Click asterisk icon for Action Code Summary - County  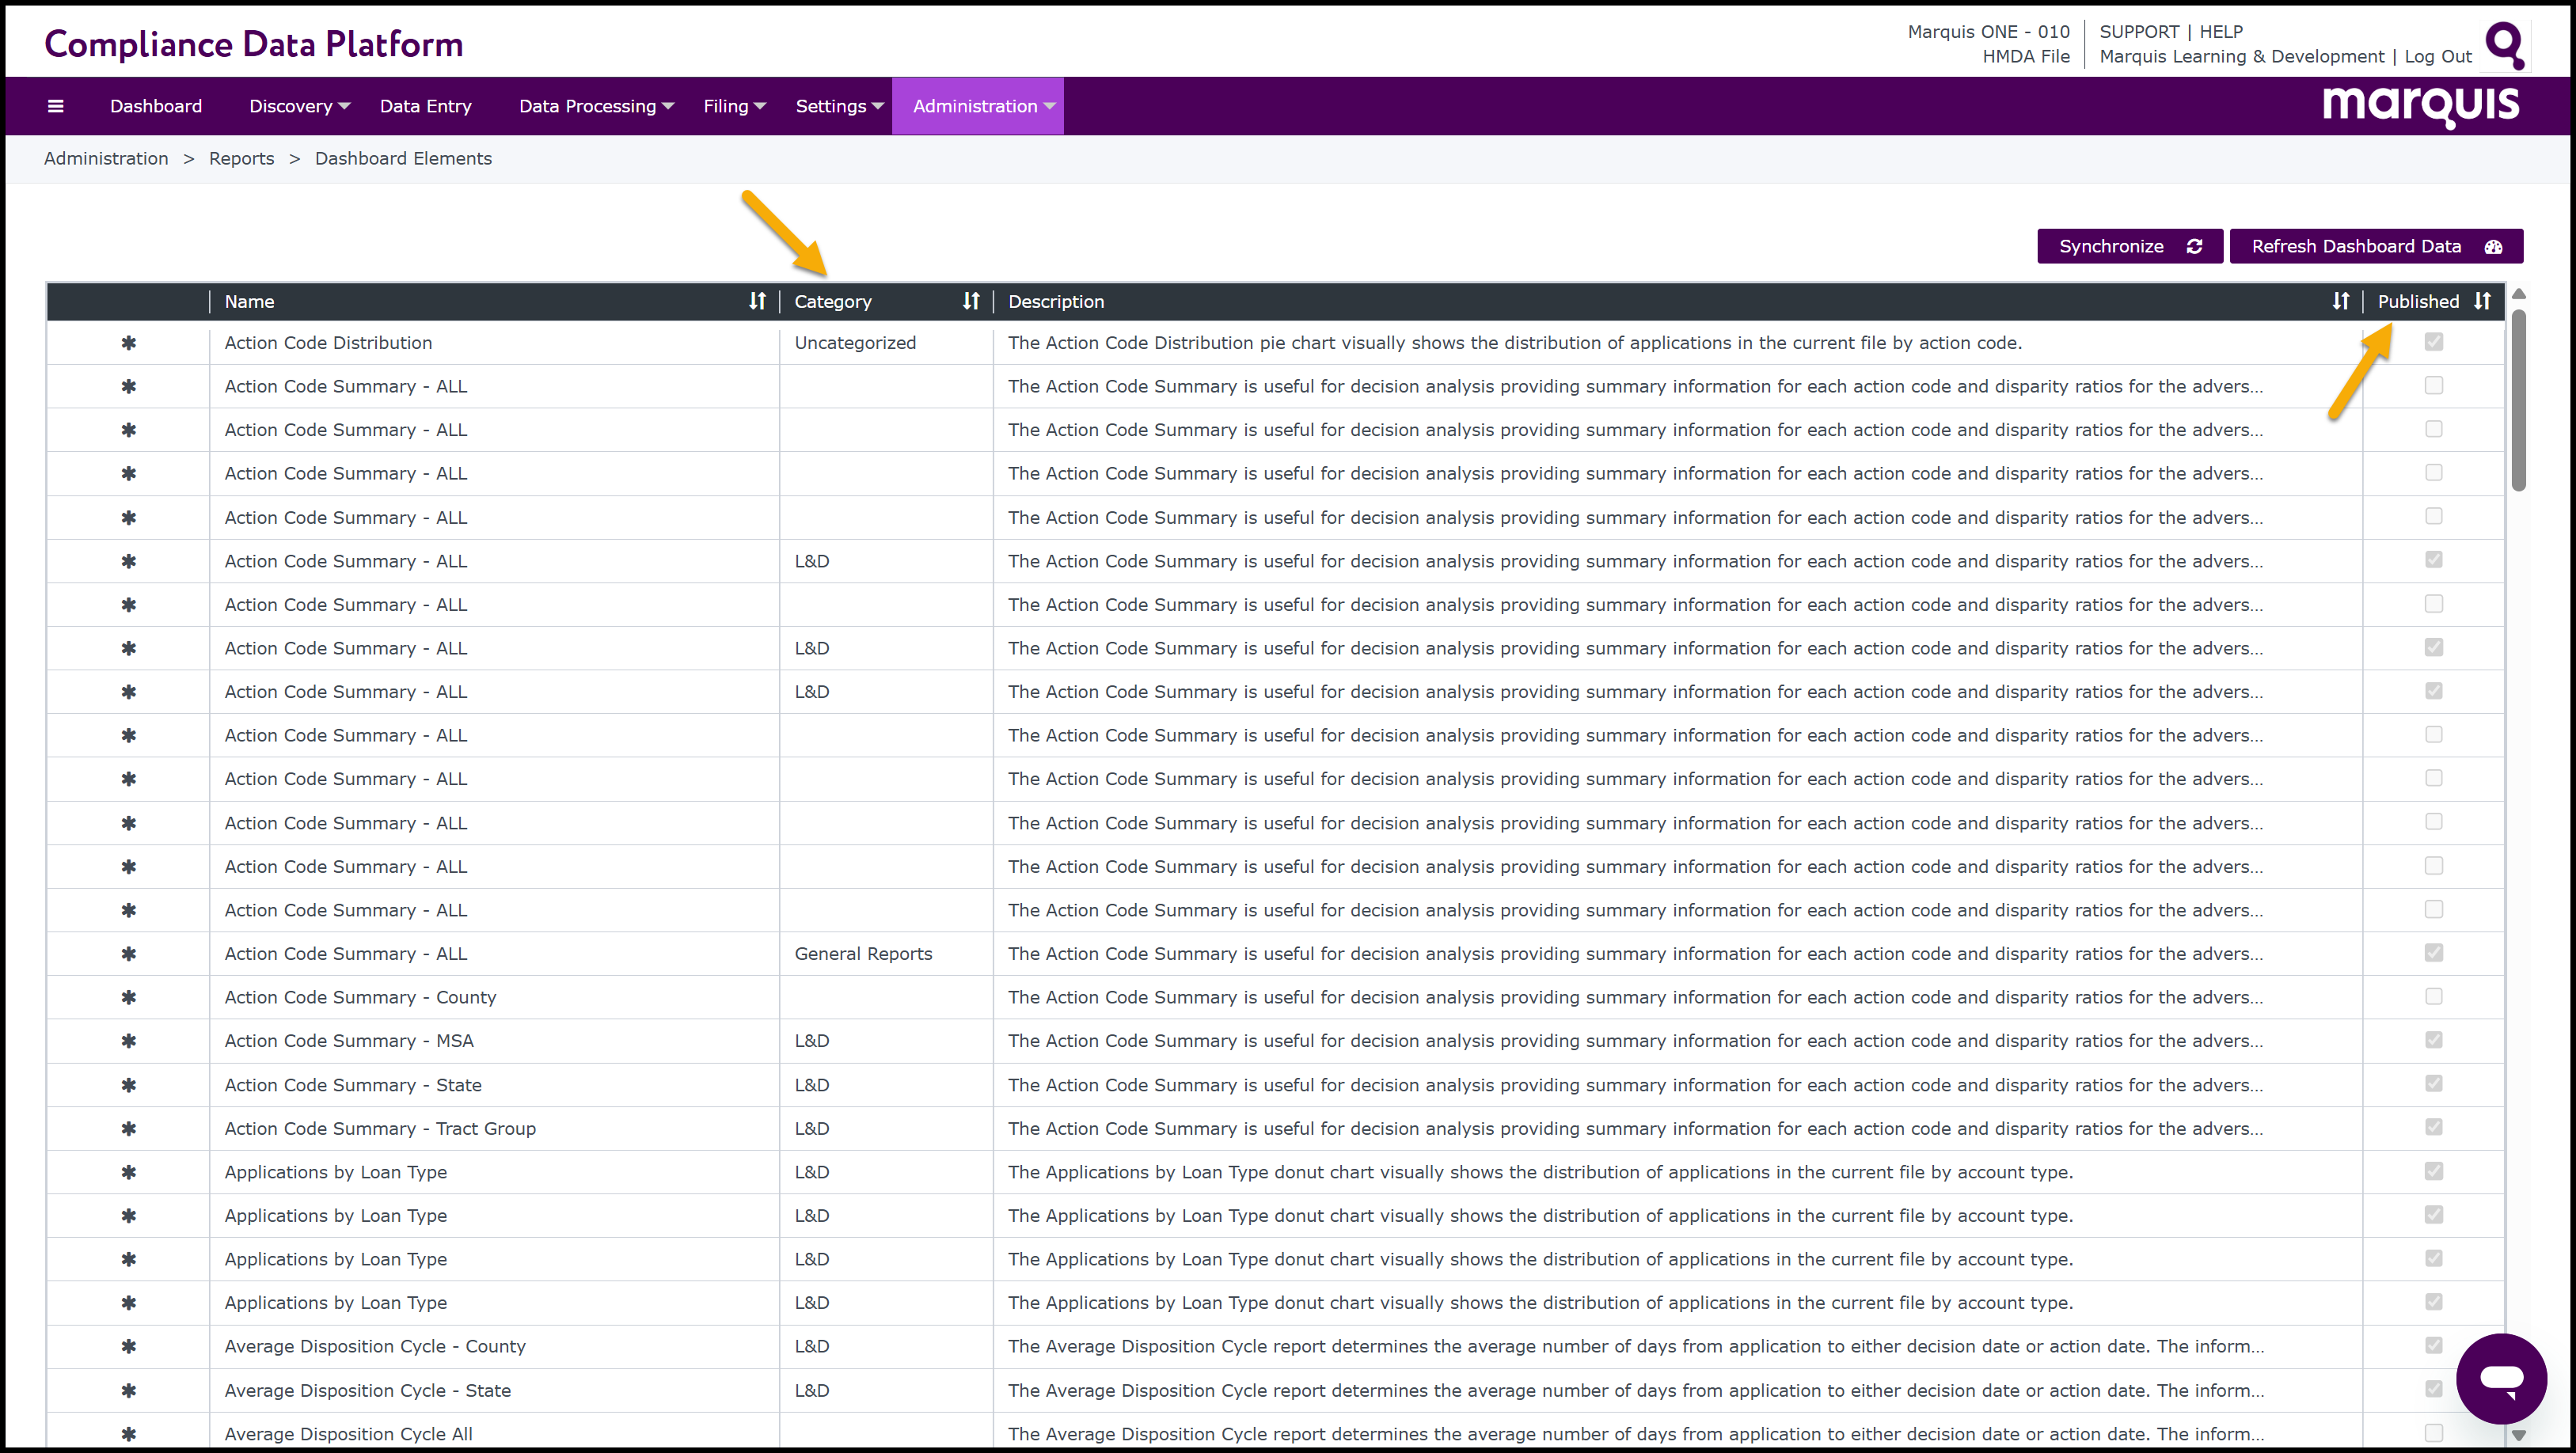(x=128, y=997)
